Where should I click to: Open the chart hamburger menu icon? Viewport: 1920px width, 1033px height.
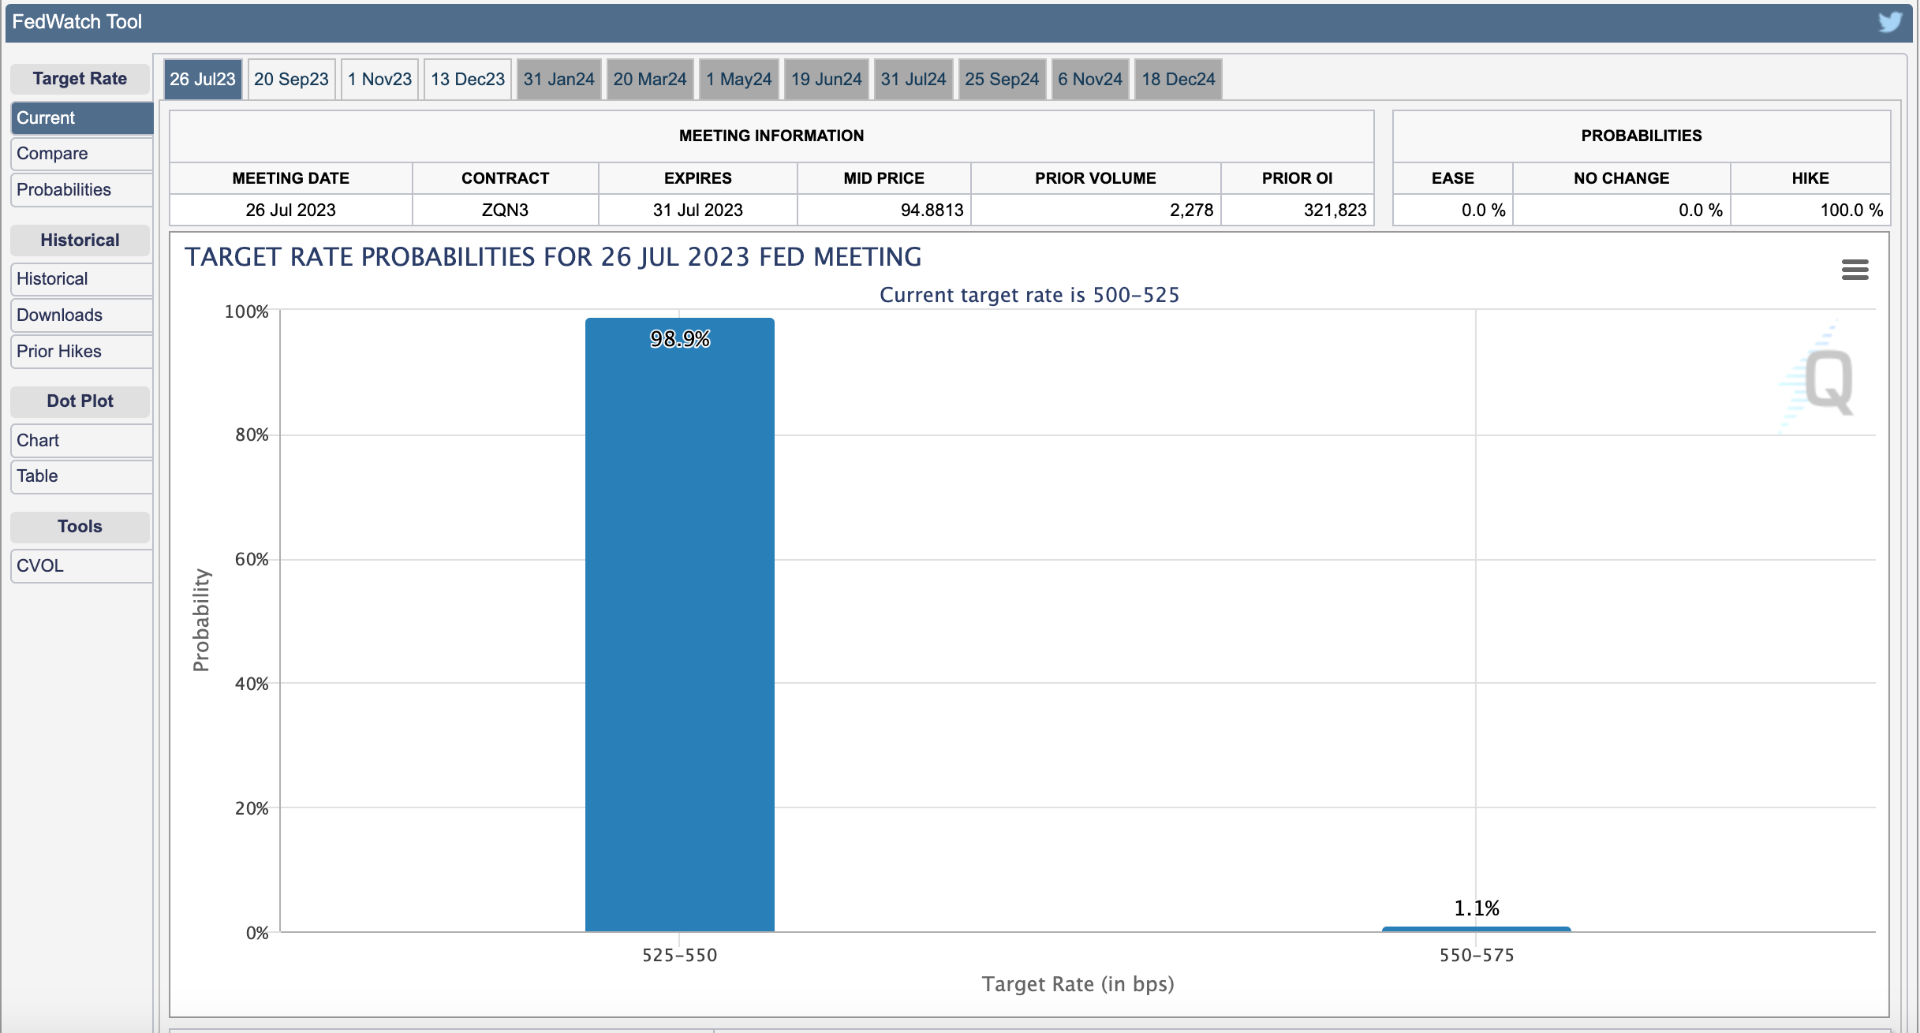(x=1855, y=270)
